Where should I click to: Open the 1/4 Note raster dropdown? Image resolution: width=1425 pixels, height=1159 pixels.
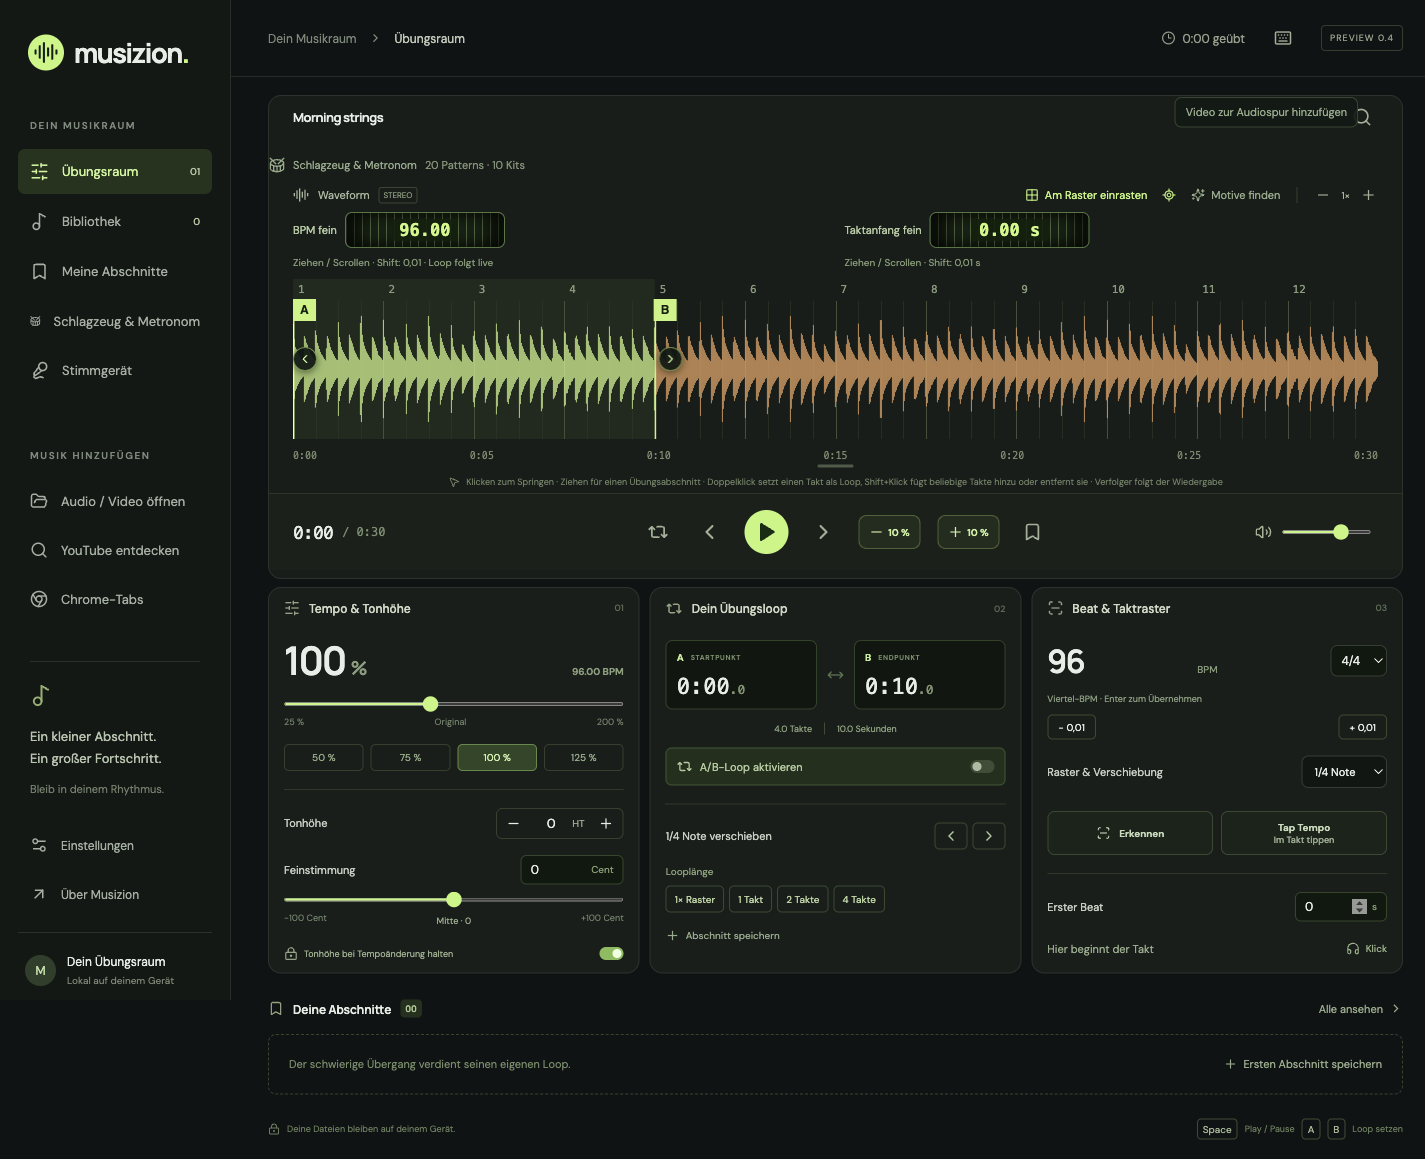coord(1344,772)
